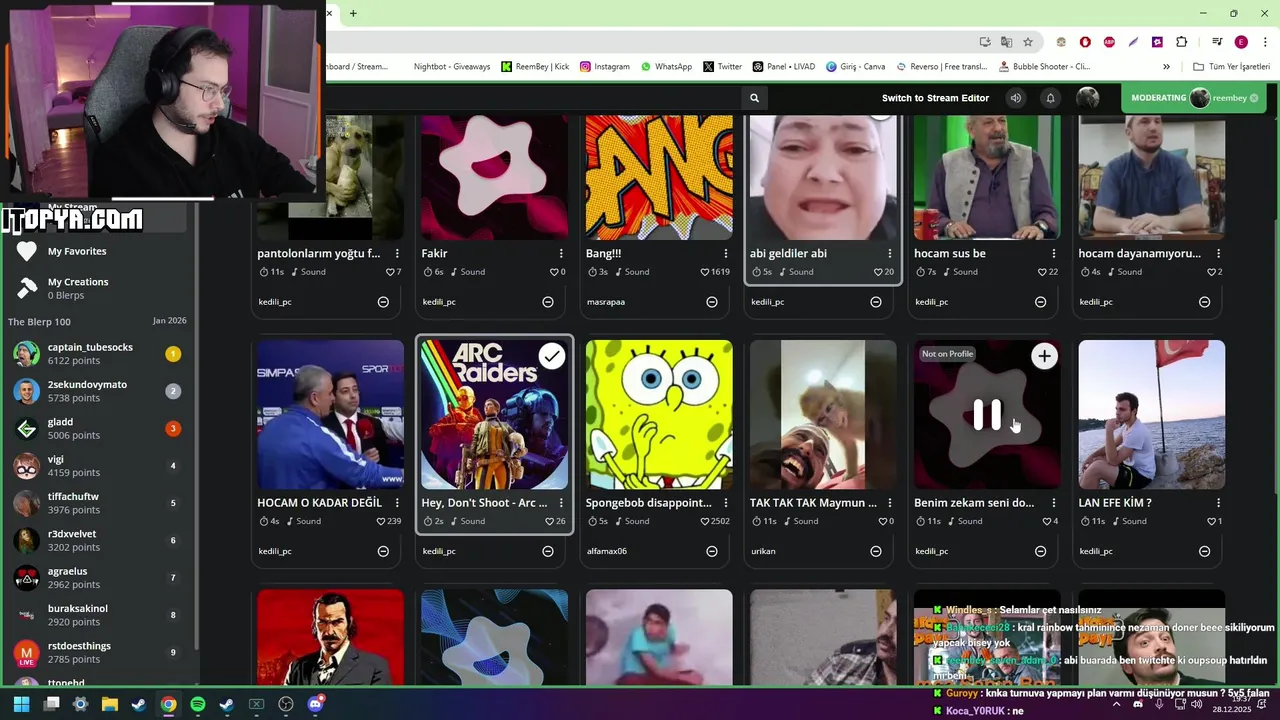
Task: Open three-dot menu for 'abi geldiler abi'
Action: pos(890,253)
